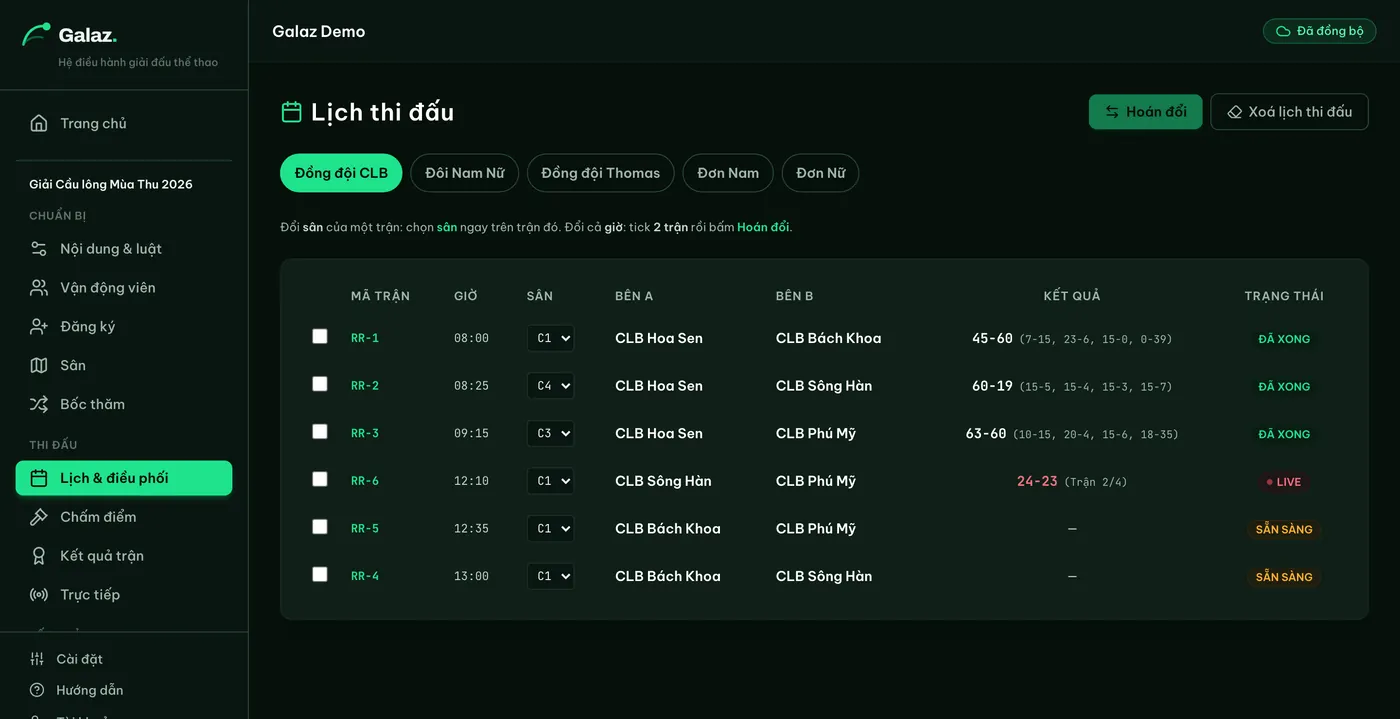Screen dimensions: 1400x719
Task: Open the court selector for RR-5
Action: (x=551, y=528)
